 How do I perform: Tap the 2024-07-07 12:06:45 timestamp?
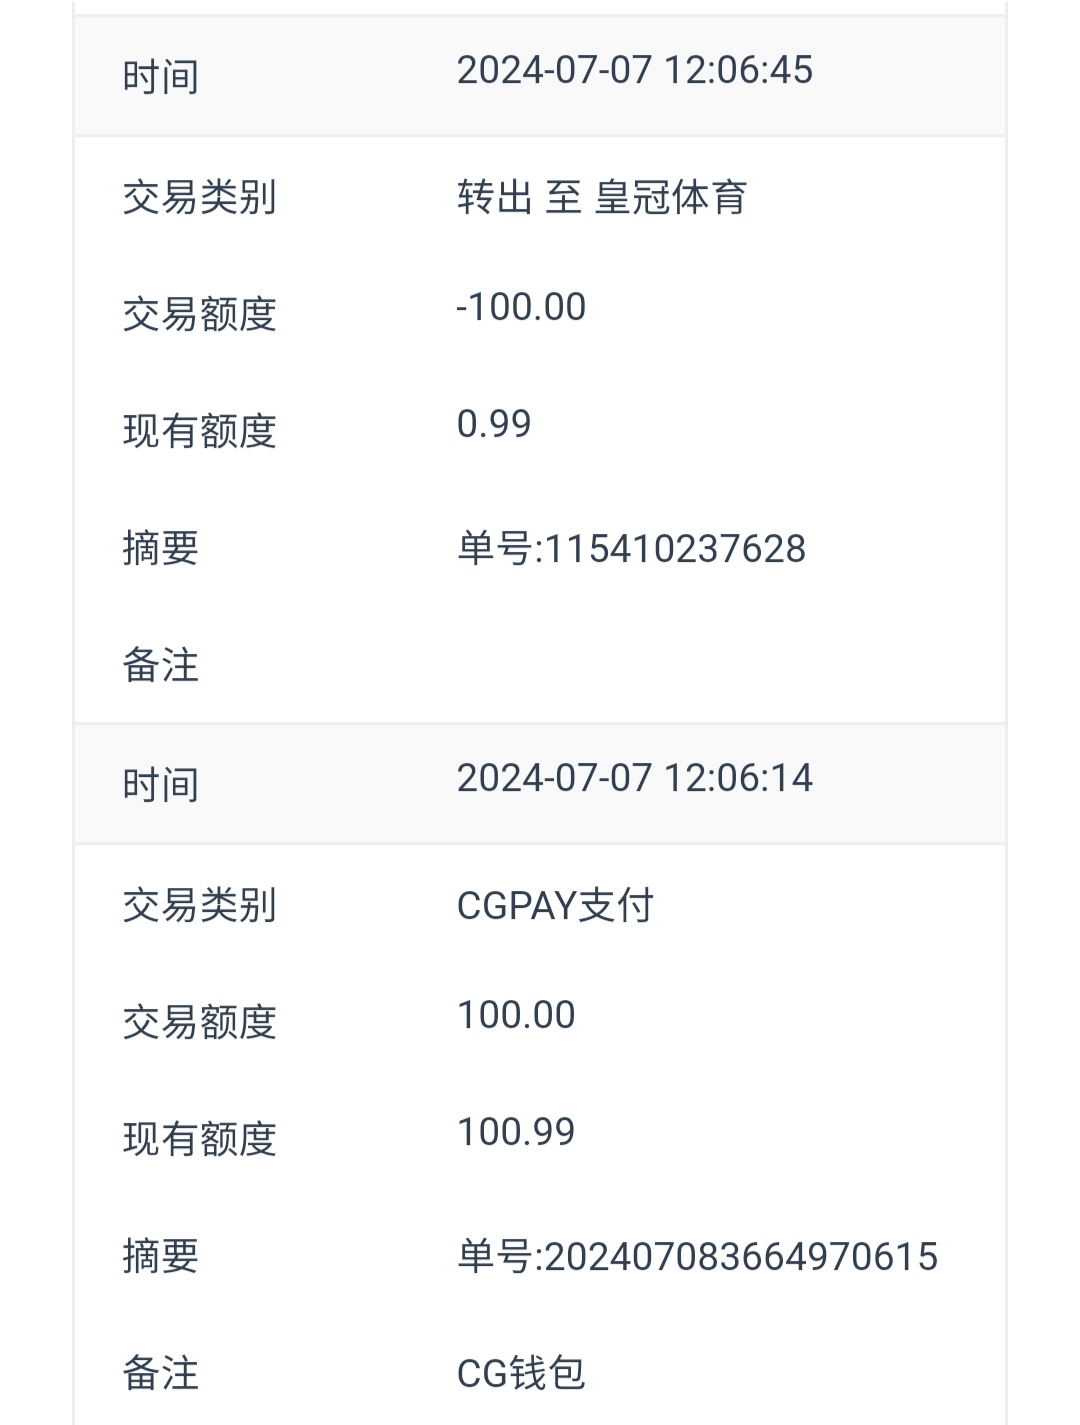tap(634, 71)
